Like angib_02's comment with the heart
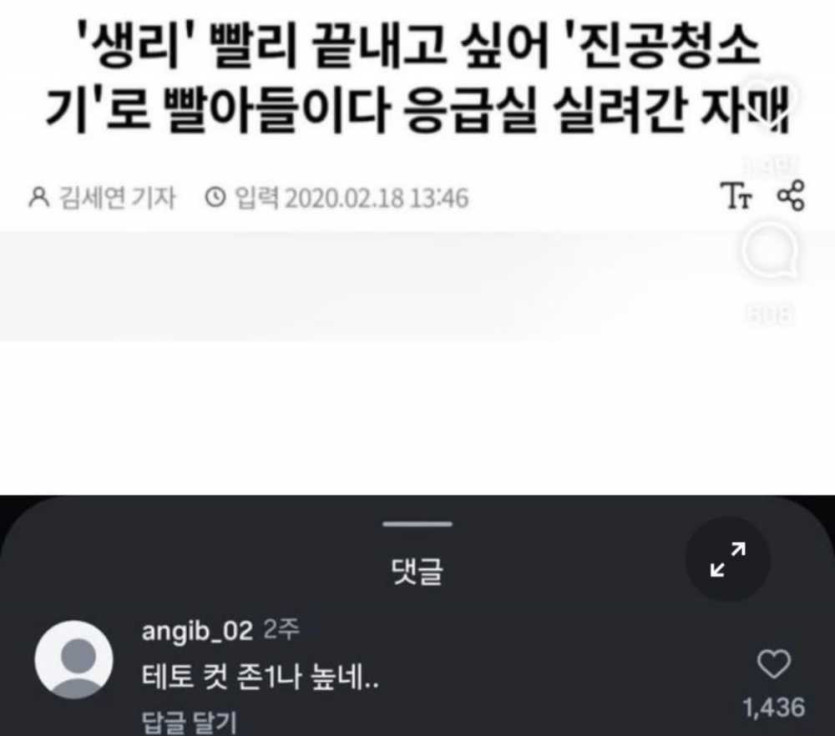835x736 pixels. pos(774,664)
